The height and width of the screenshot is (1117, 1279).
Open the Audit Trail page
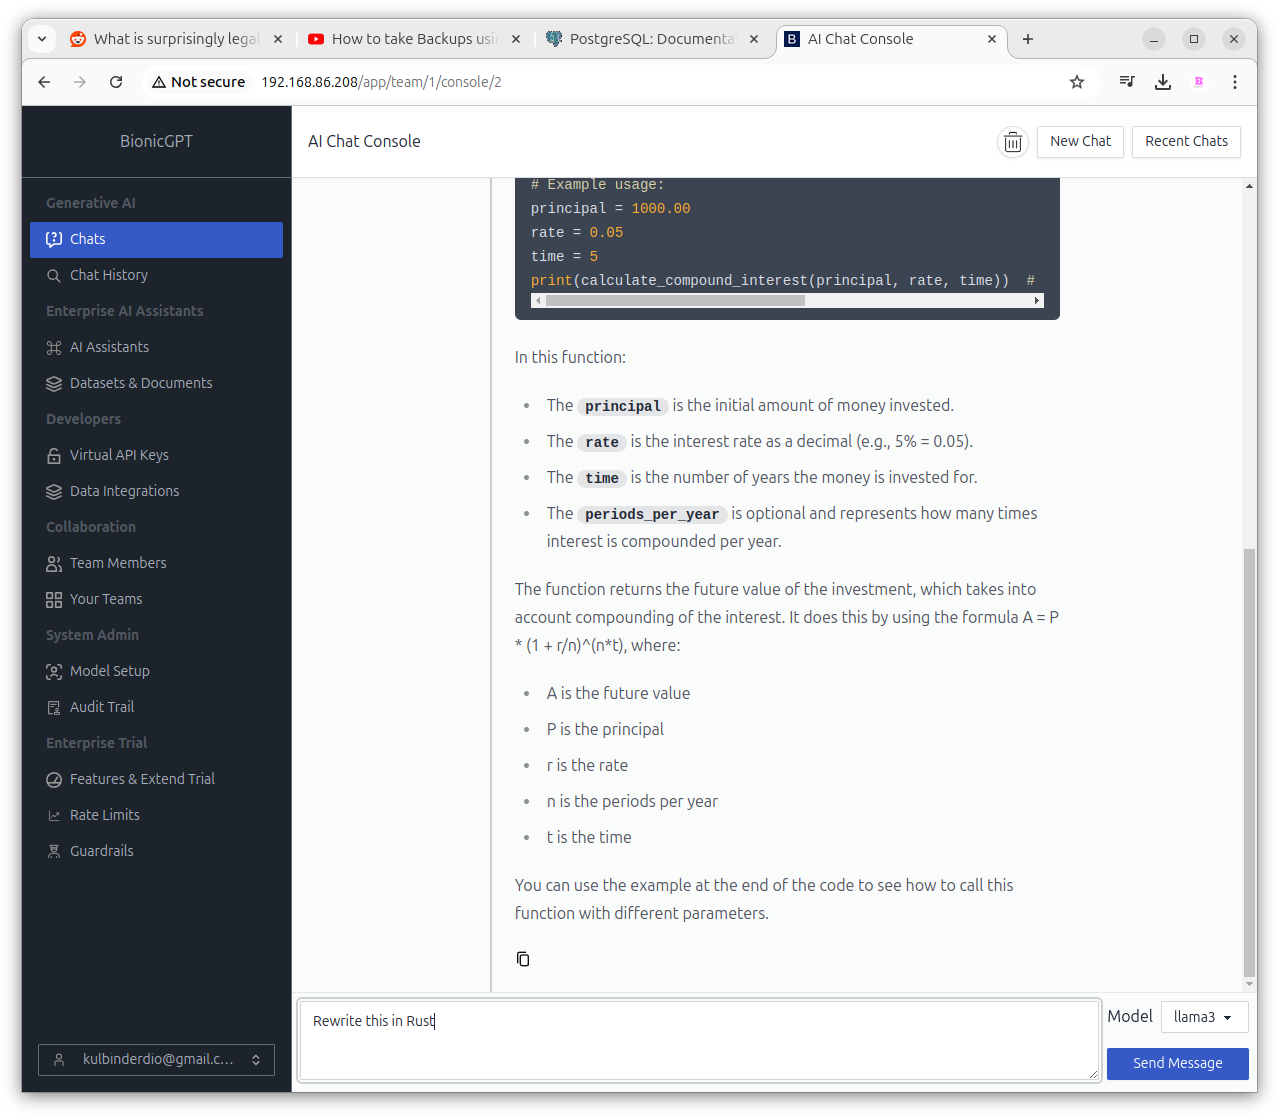click(x=101, y=707)
